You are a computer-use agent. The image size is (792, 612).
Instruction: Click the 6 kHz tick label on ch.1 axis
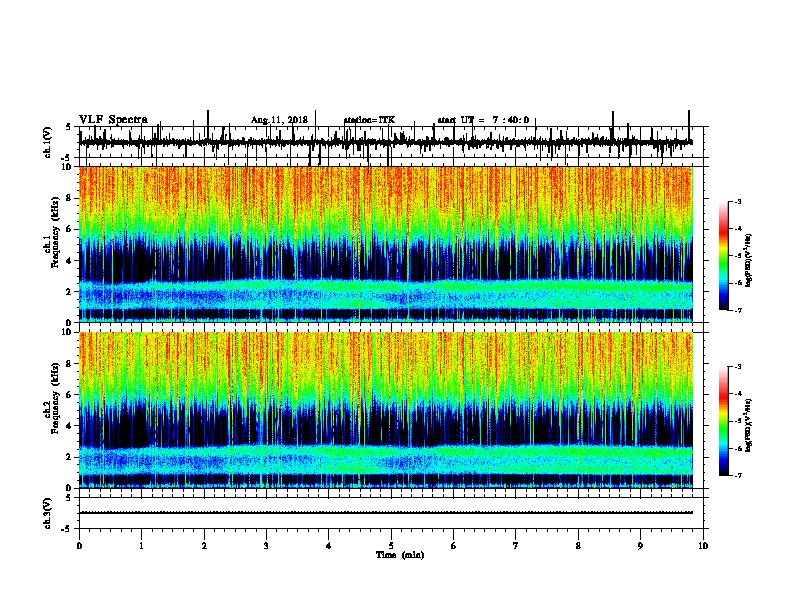pos(71,229)
